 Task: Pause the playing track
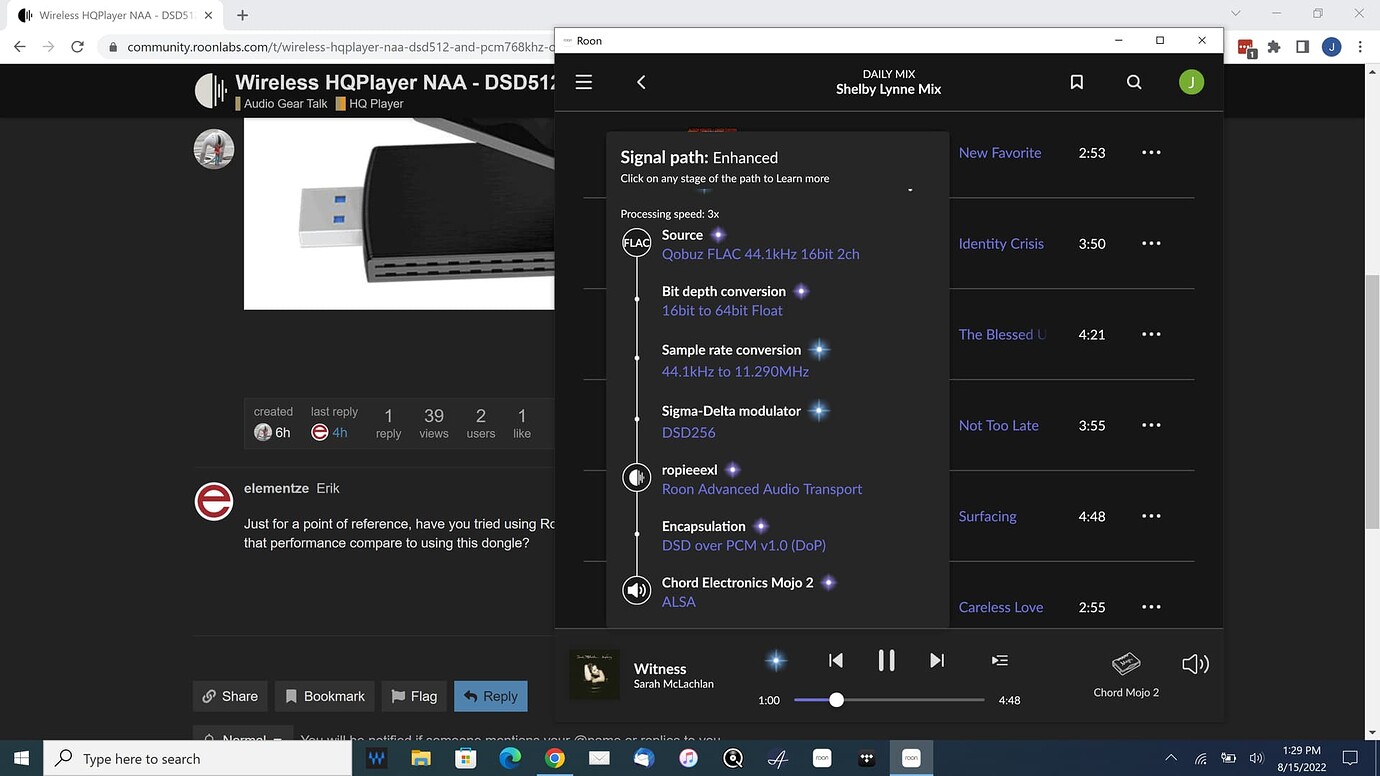(886, 660)
